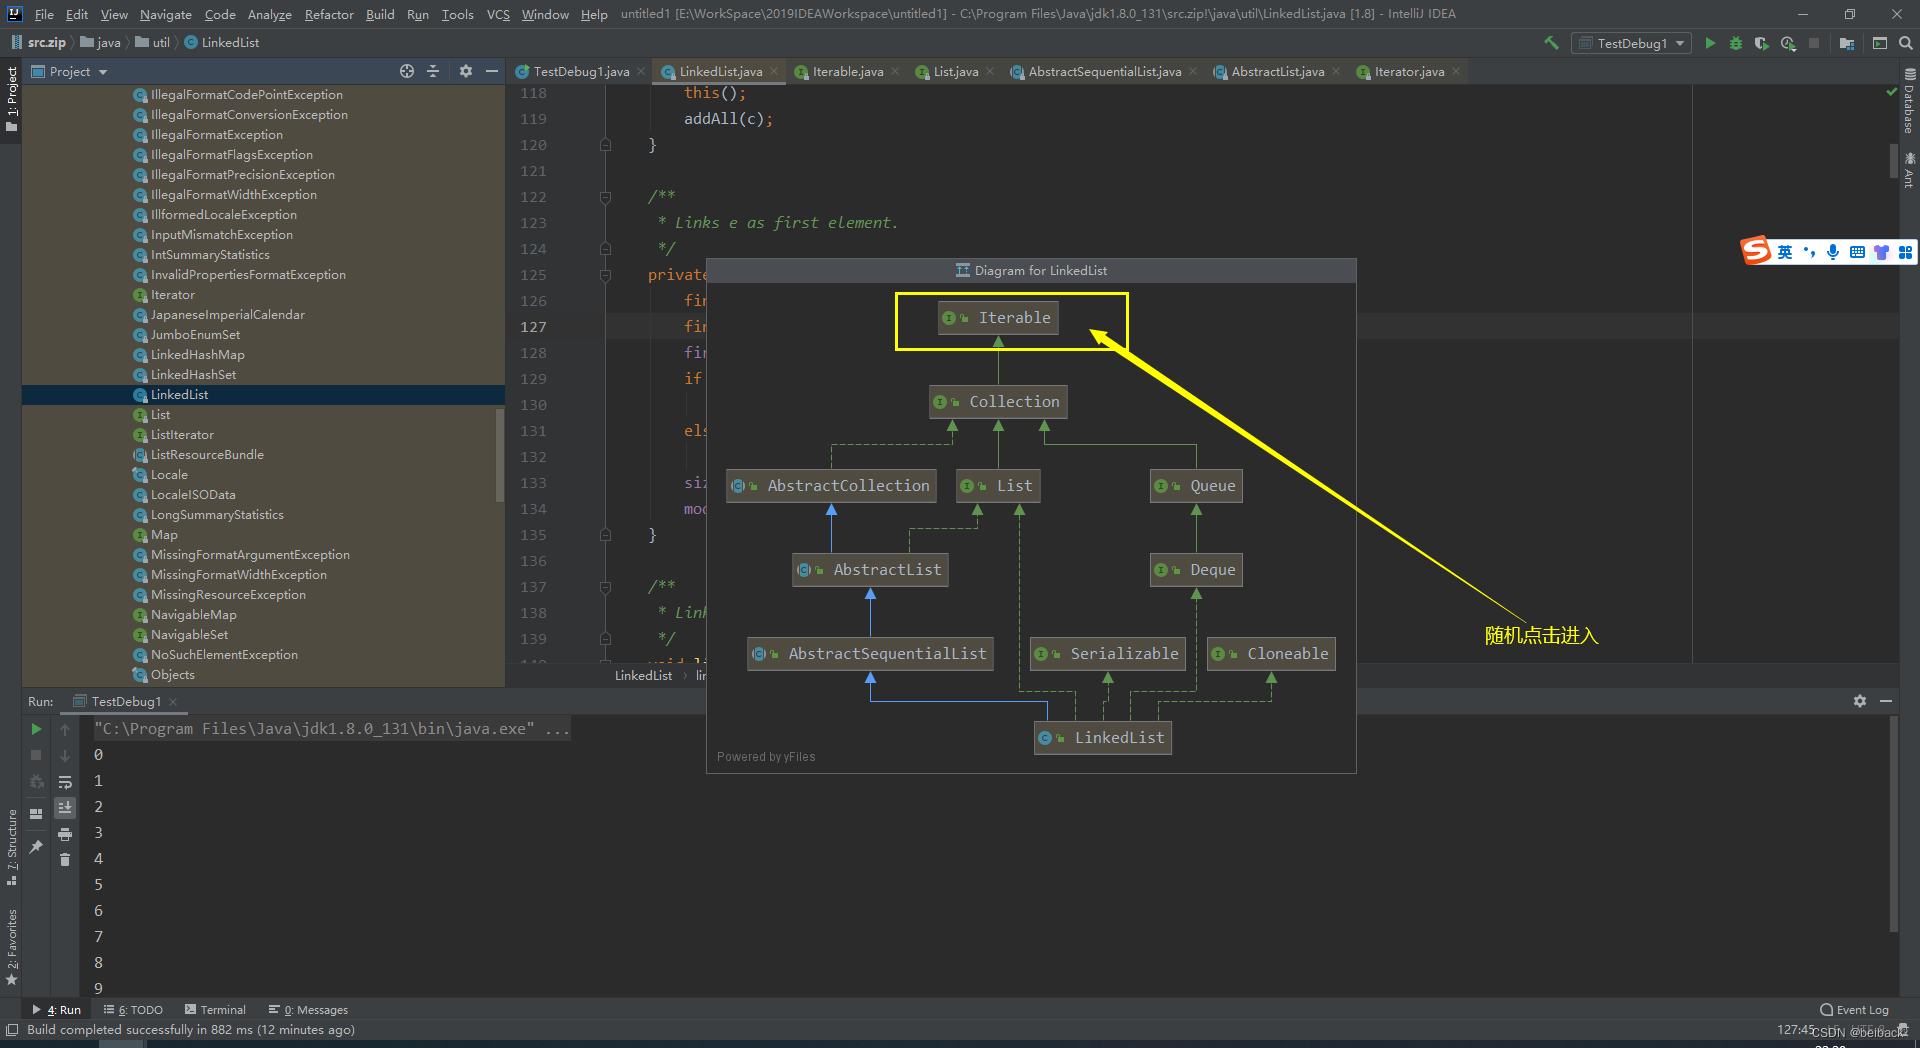The image size is (1920, 1048).
Task: Toggle soft-wrap in Run console
Action: click(x=65, y=782)
